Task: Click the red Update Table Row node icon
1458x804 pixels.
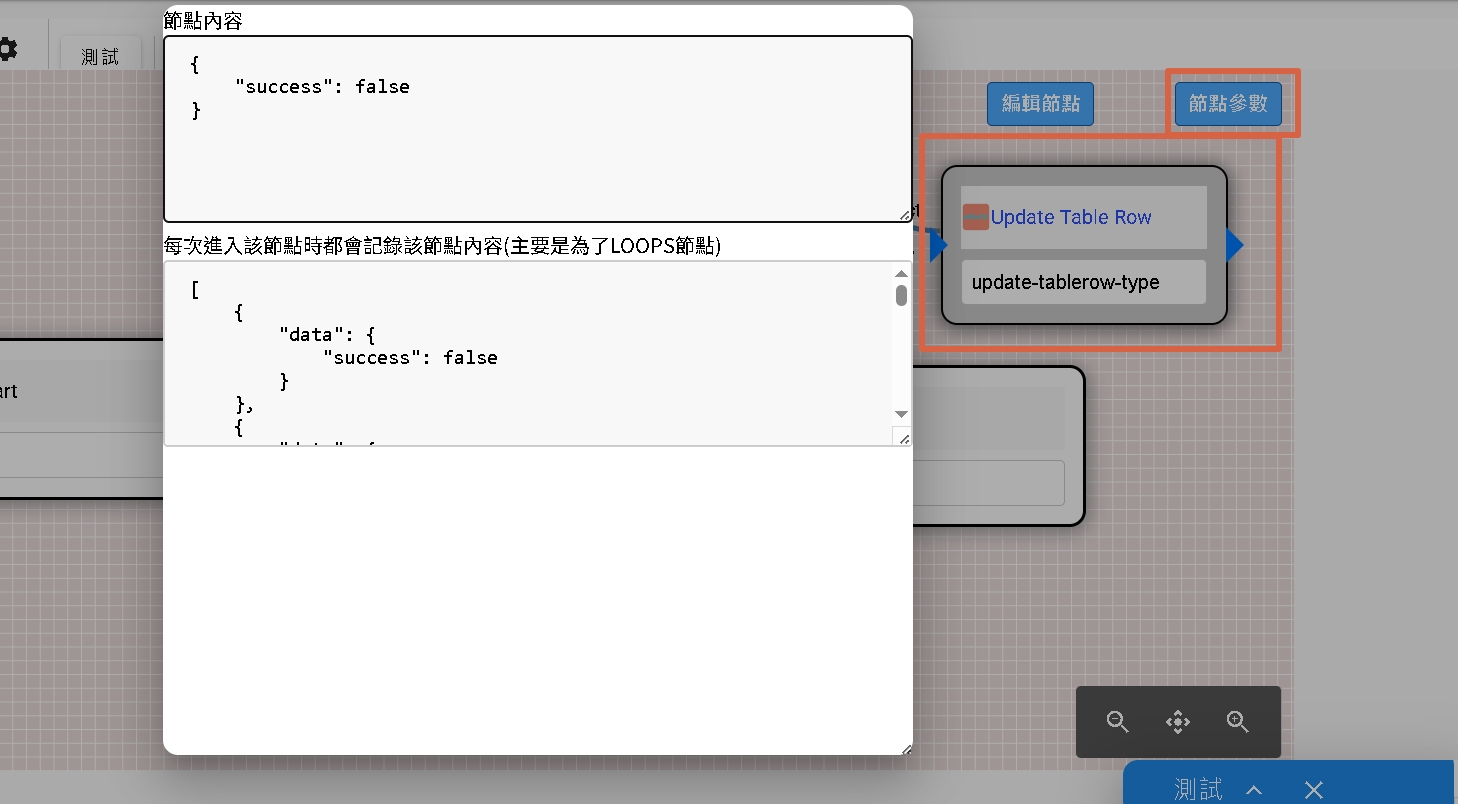Action: pyautogui.click(x=975, y=217)
